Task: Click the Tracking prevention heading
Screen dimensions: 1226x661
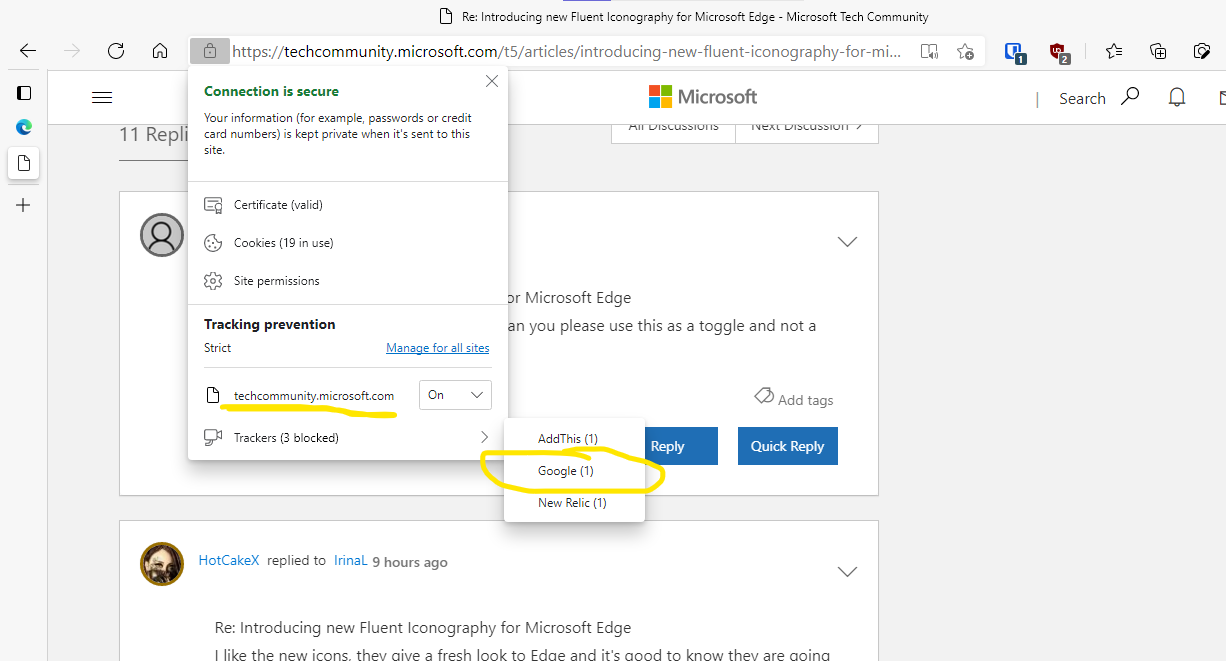Action: (x=270, y=324)
